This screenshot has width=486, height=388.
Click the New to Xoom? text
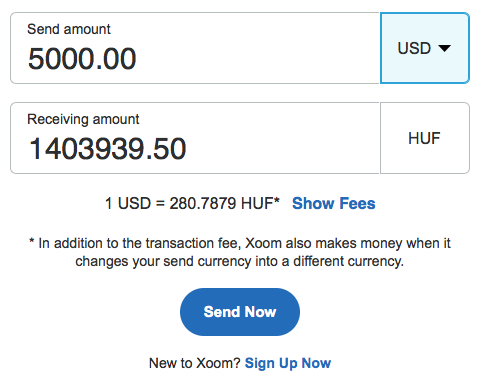click(194, 363)
